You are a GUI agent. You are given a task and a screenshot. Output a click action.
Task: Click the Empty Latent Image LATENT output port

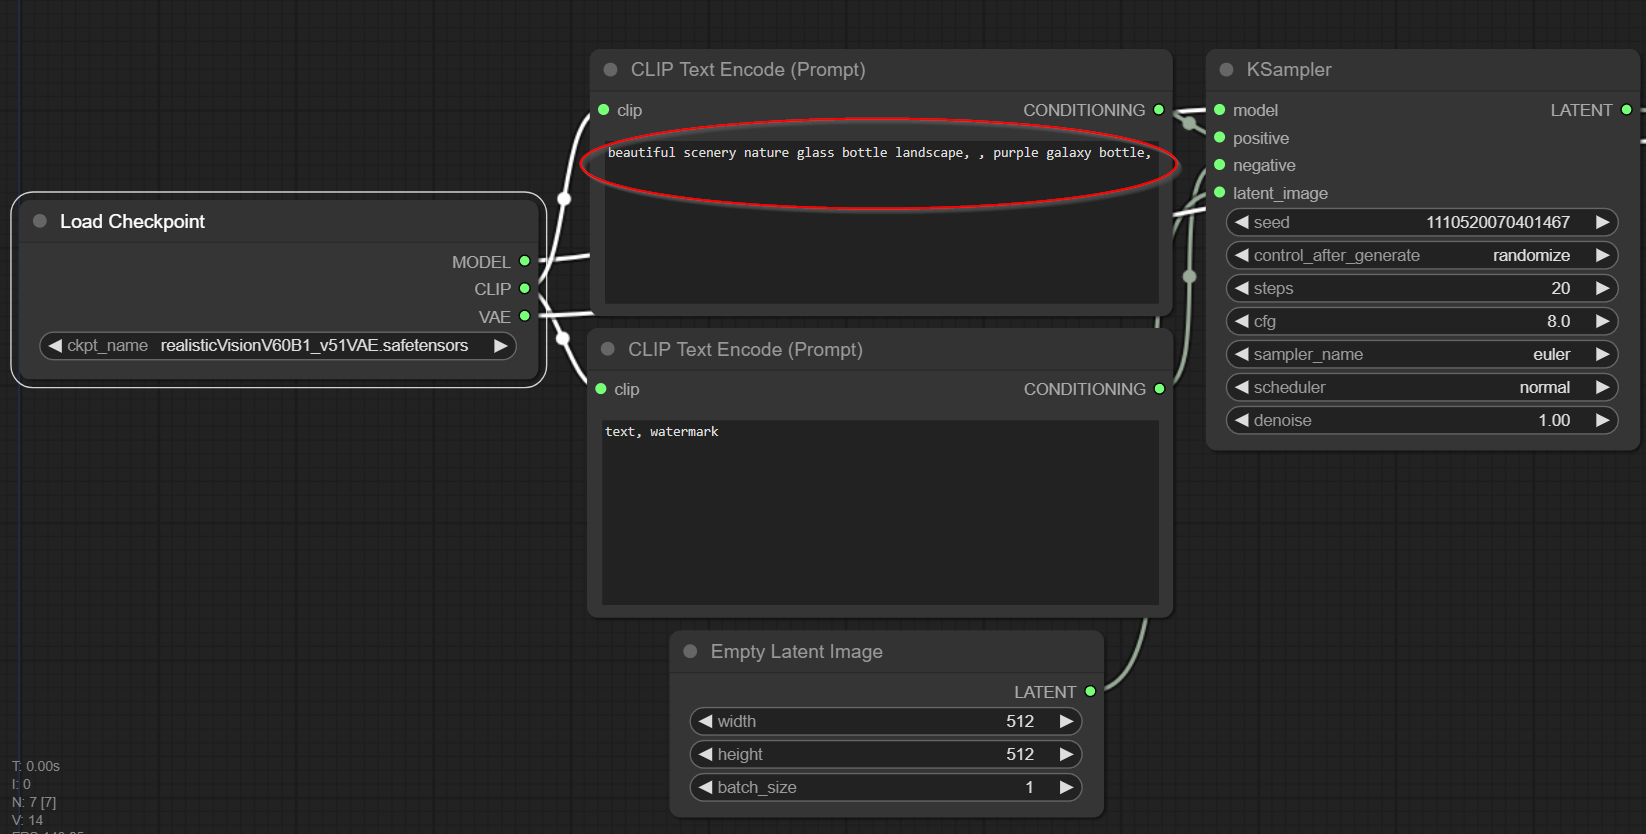[x=1090, y=691]
